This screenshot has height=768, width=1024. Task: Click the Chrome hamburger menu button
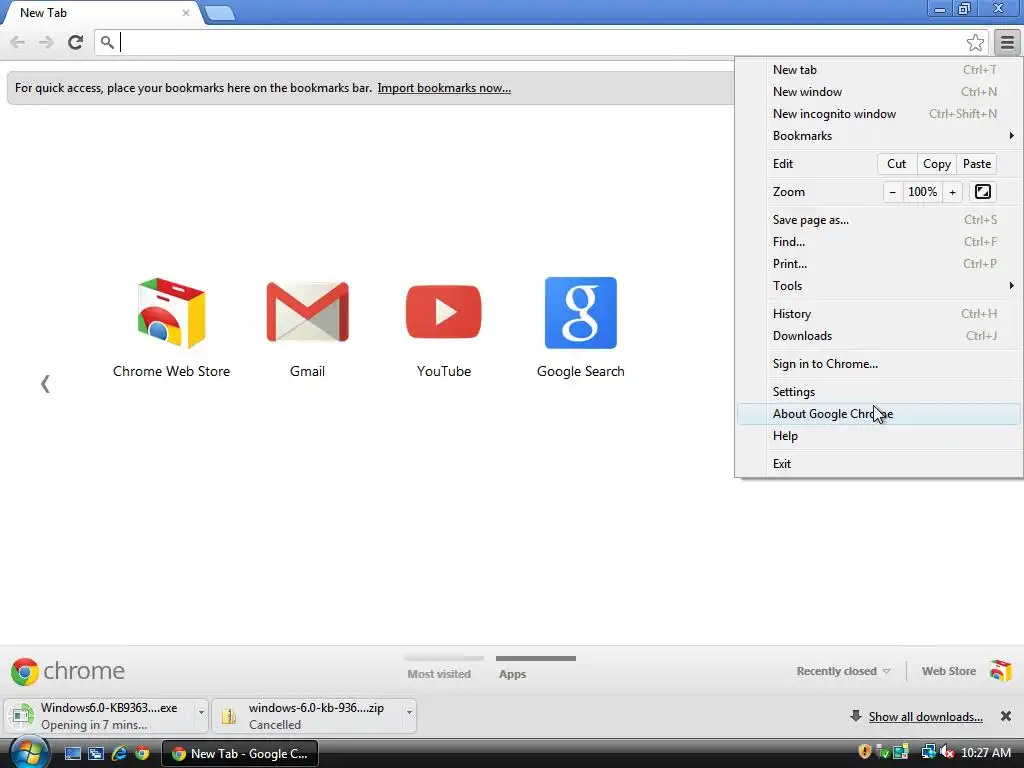tap(1007, 42)
